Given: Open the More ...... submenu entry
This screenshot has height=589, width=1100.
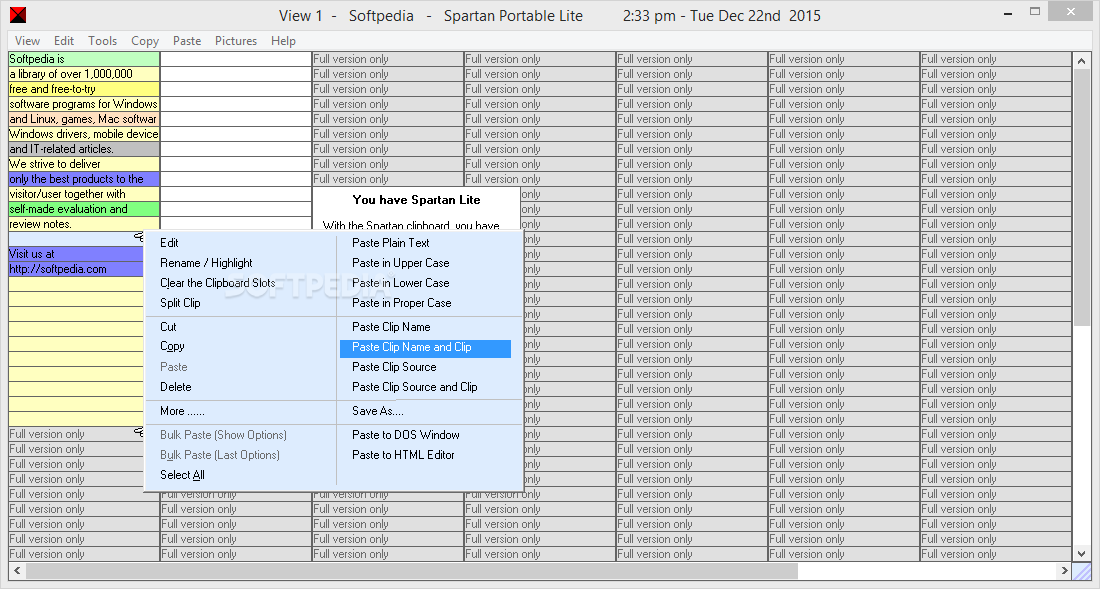Looking at the screenshot, I should coord(182,411).
